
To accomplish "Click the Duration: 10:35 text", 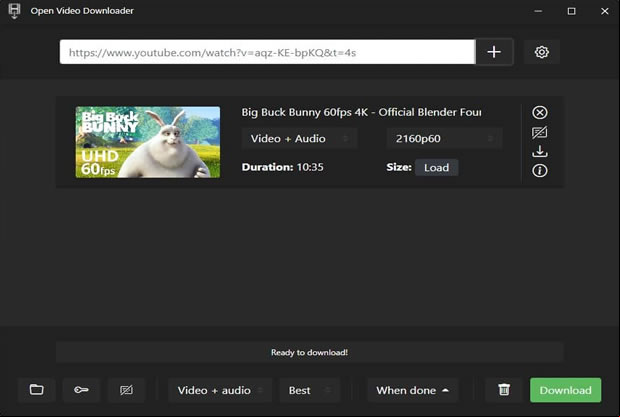I will point(282,167).
